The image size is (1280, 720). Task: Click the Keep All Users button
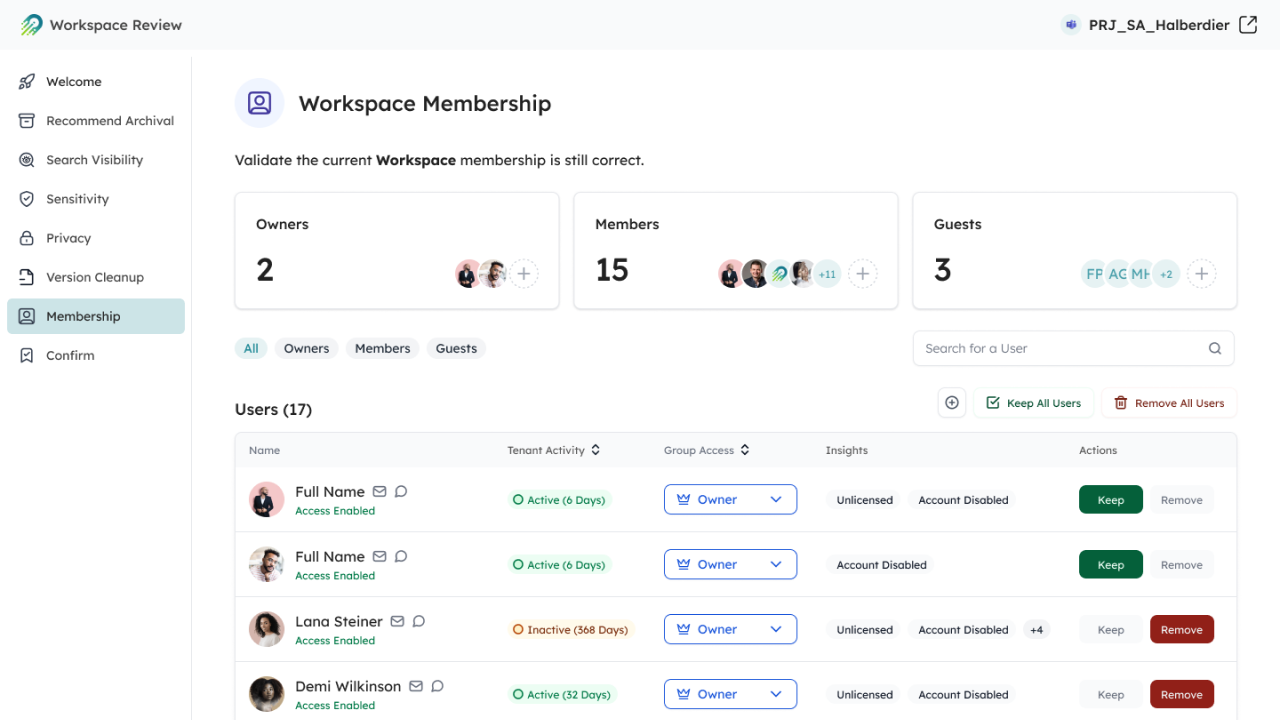1033,403
